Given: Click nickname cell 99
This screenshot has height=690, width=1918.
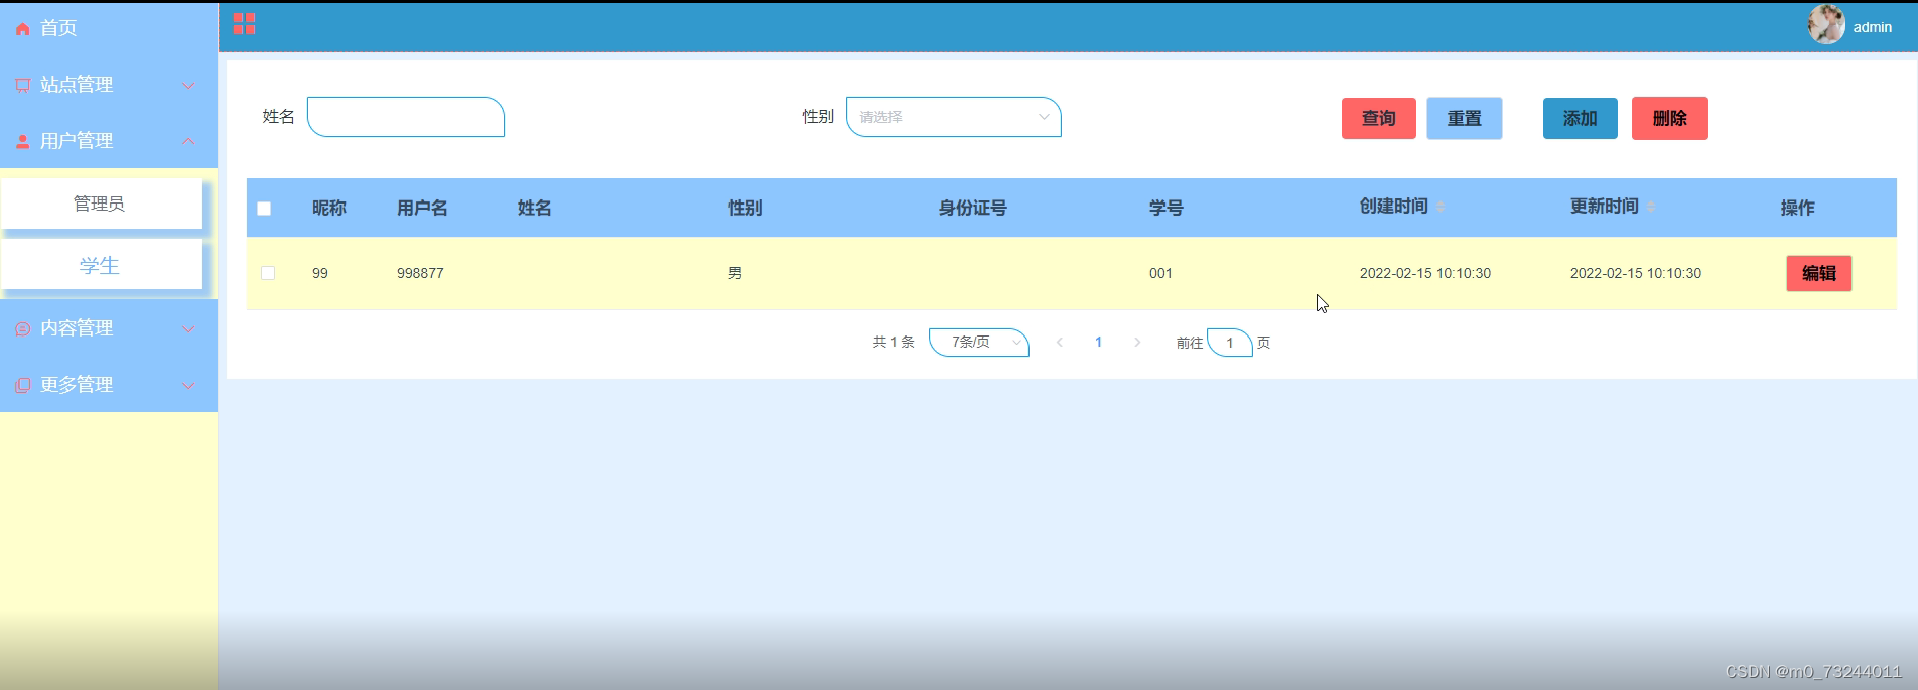Looking at the screenshot, I should [320, 273].
